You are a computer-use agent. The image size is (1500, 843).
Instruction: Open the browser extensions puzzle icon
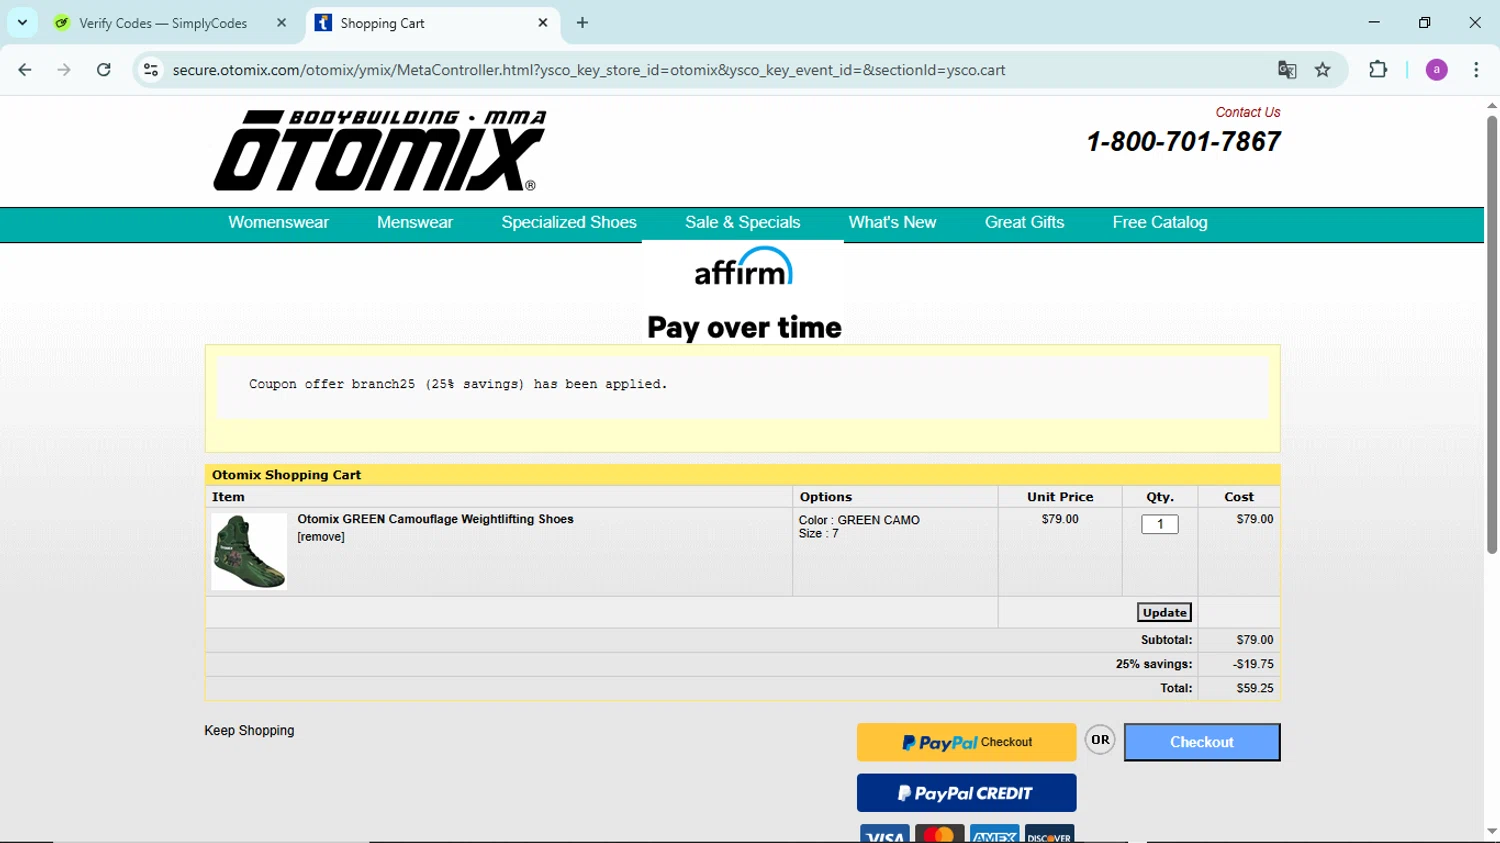click(1378, 70)
